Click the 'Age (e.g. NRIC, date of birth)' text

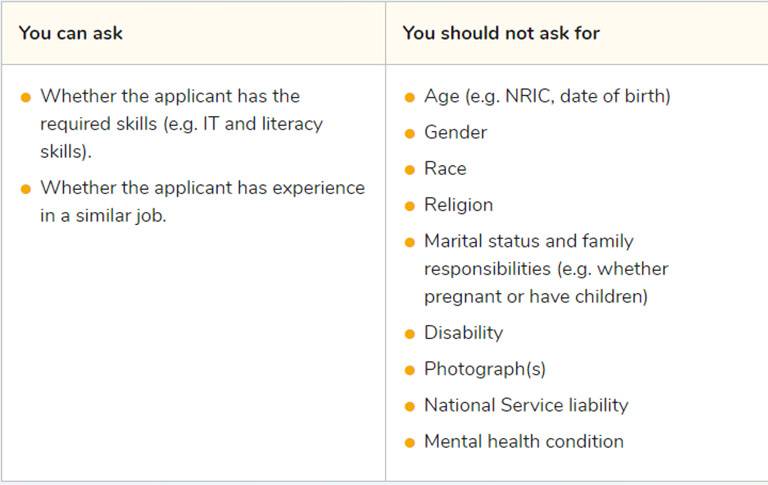pyautogui.click(x=547, y=96)
